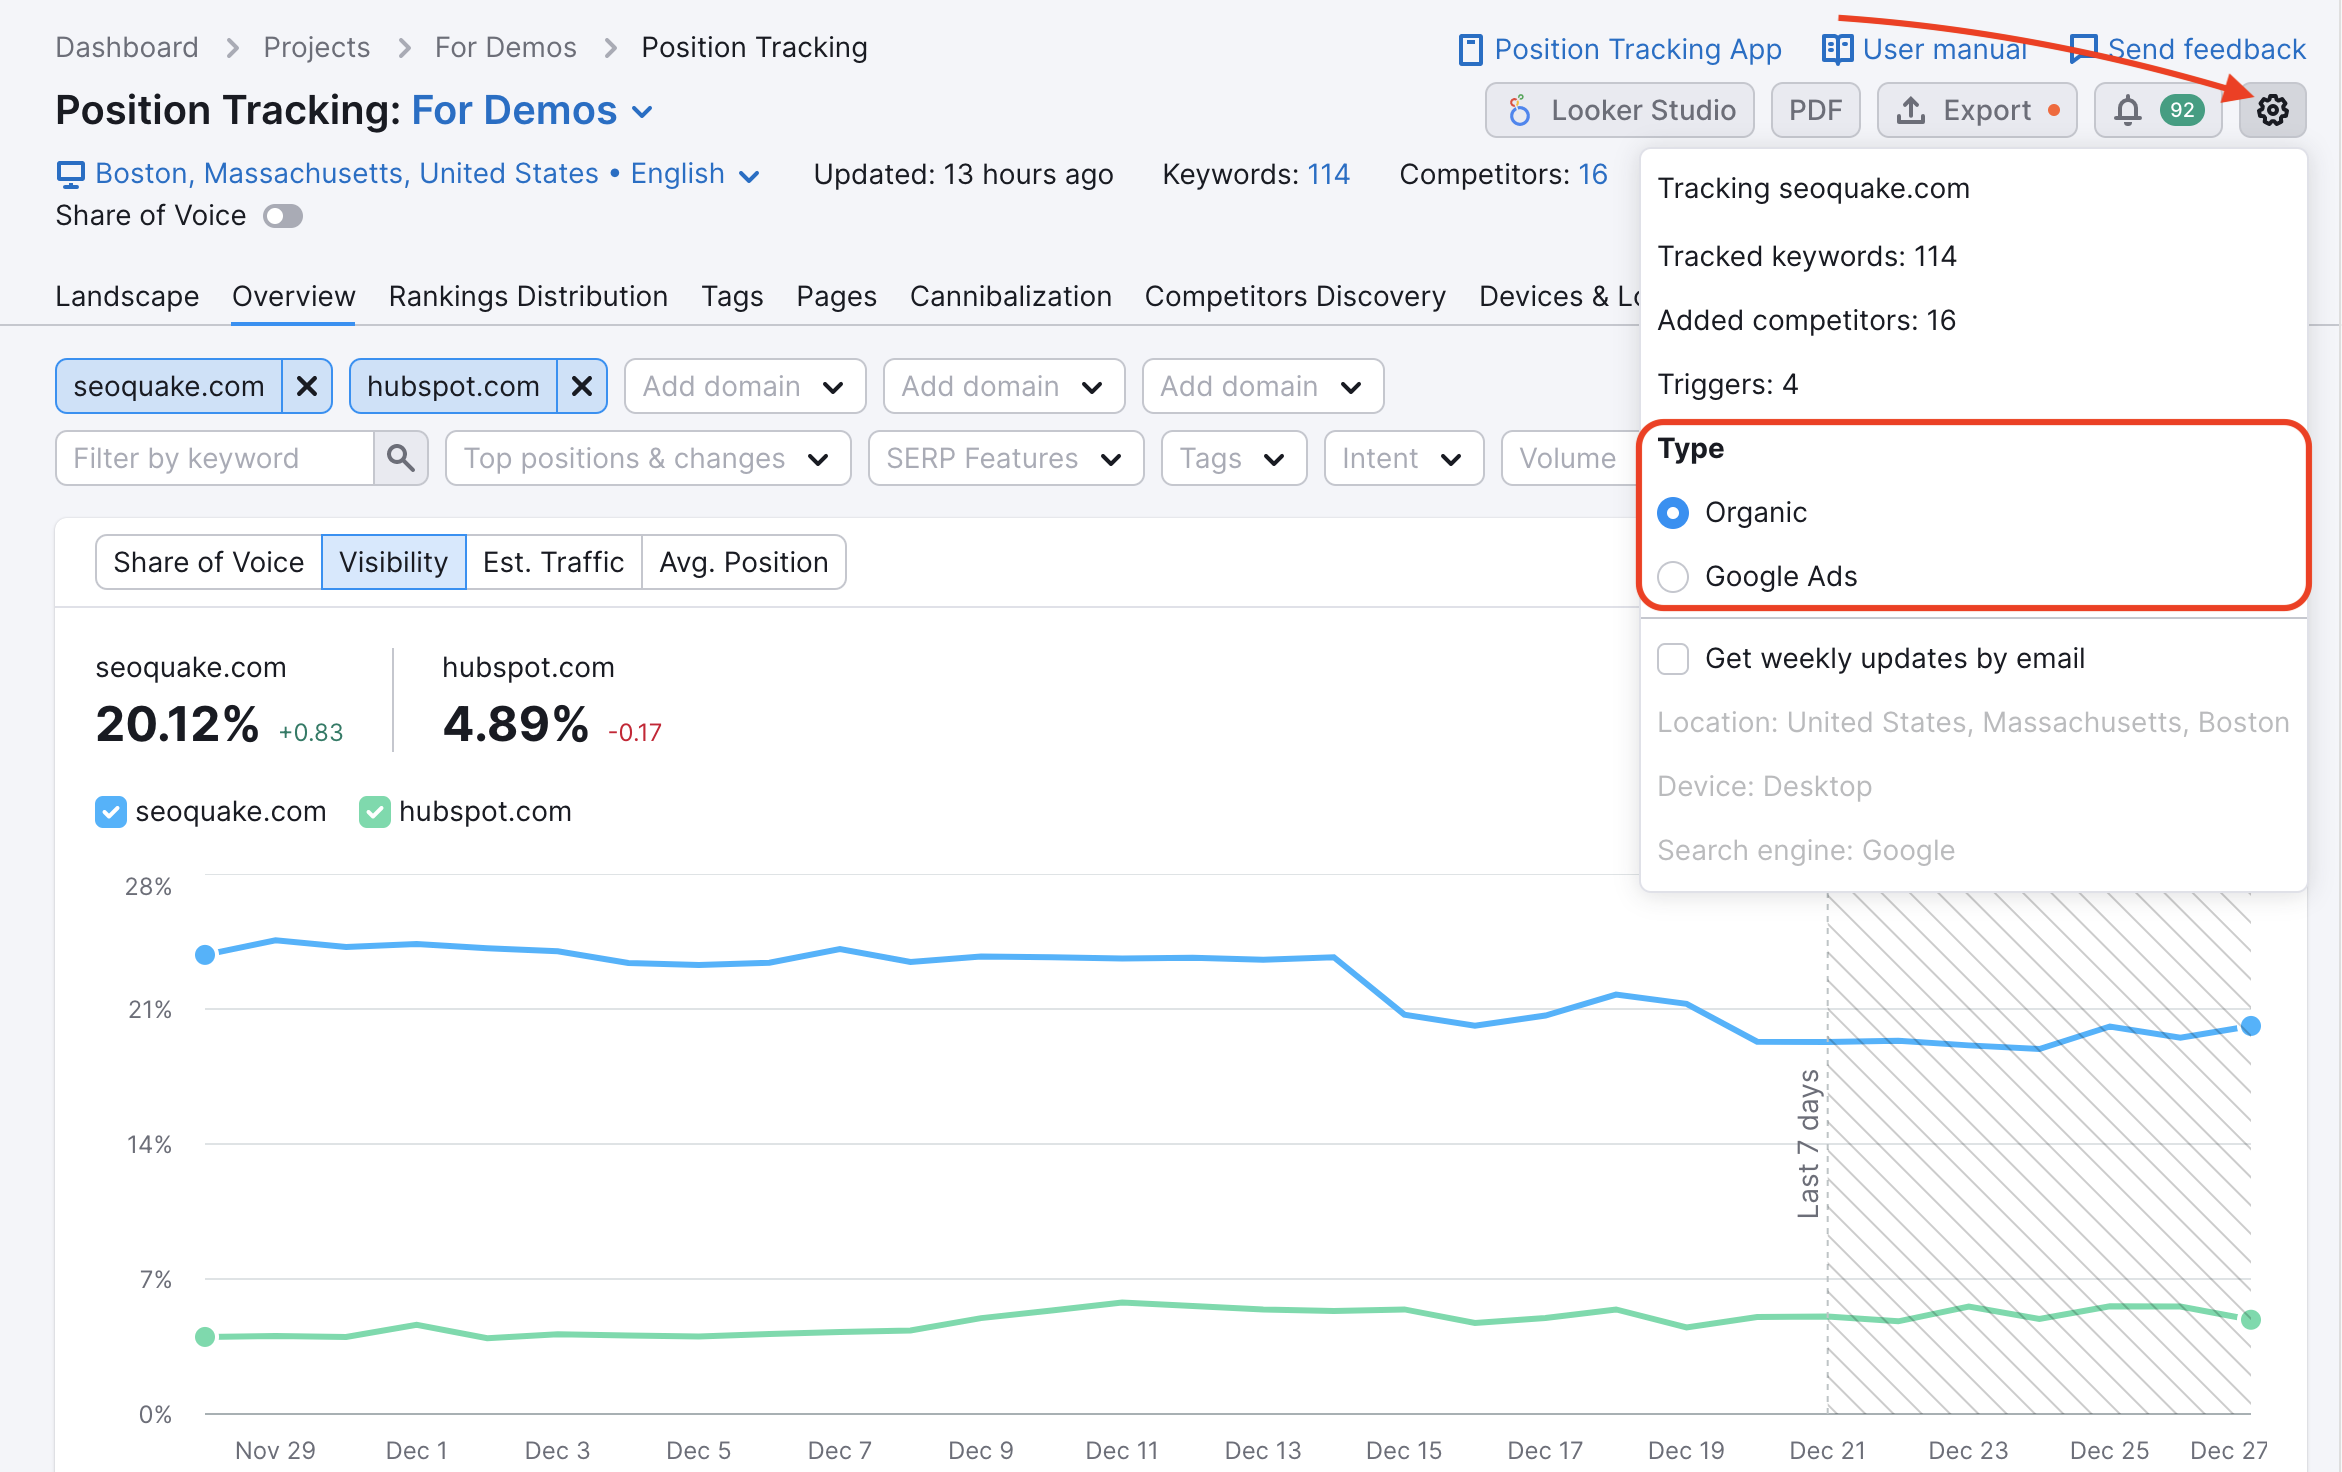This screenshot has width=2342, height=1472.
Task: Open the User manual link
Action: coord(1944,49)
